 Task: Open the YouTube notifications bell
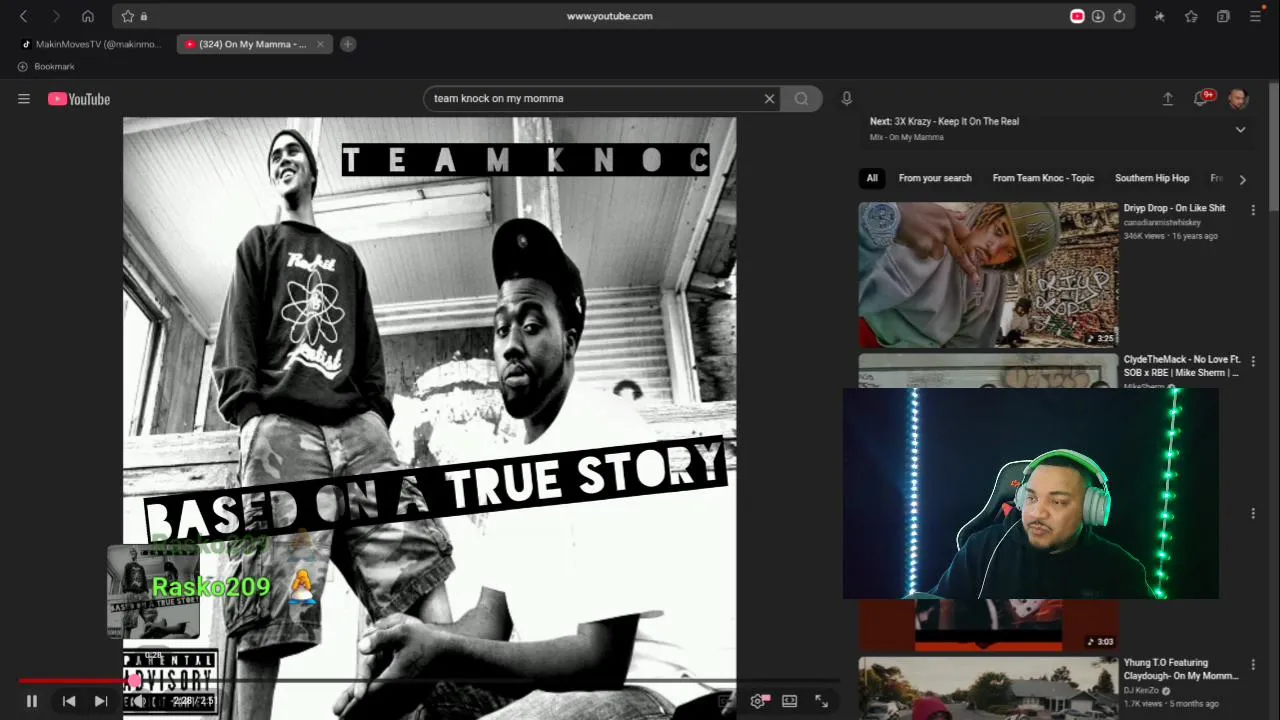click(x=1202, y=98)
